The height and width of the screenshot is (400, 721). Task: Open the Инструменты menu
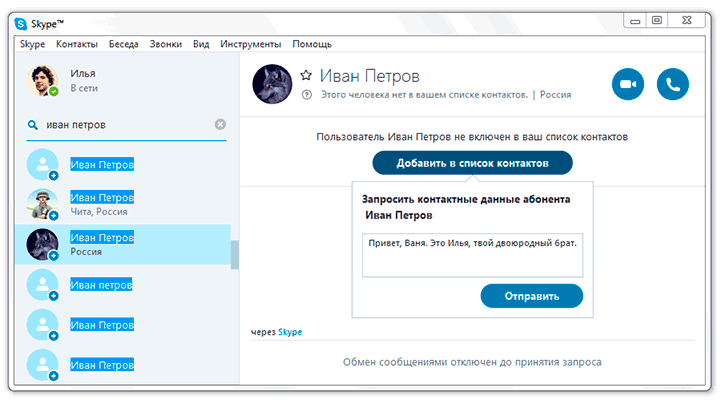[251, 44]
